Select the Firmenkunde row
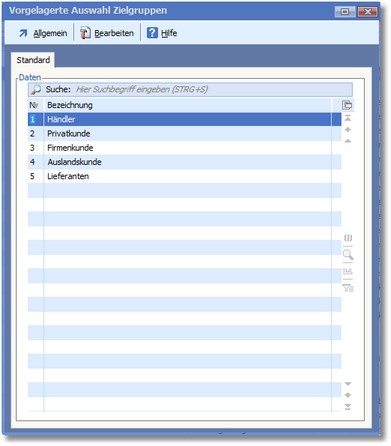391x446 pixels. point(184,148)
